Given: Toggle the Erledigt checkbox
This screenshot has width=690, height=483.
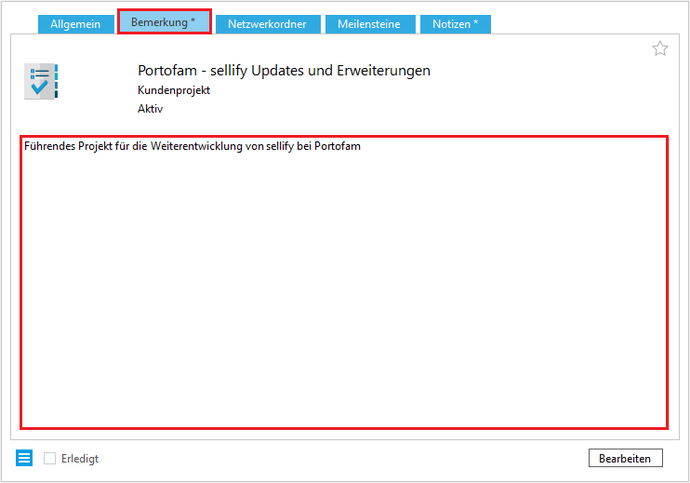Looking at the screenshot, I should [x=50, y=458].
